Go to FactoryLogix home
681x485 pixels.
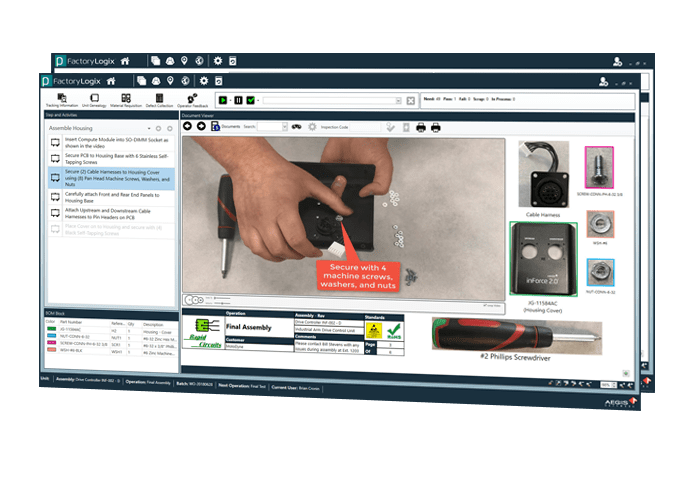point(111,81)
